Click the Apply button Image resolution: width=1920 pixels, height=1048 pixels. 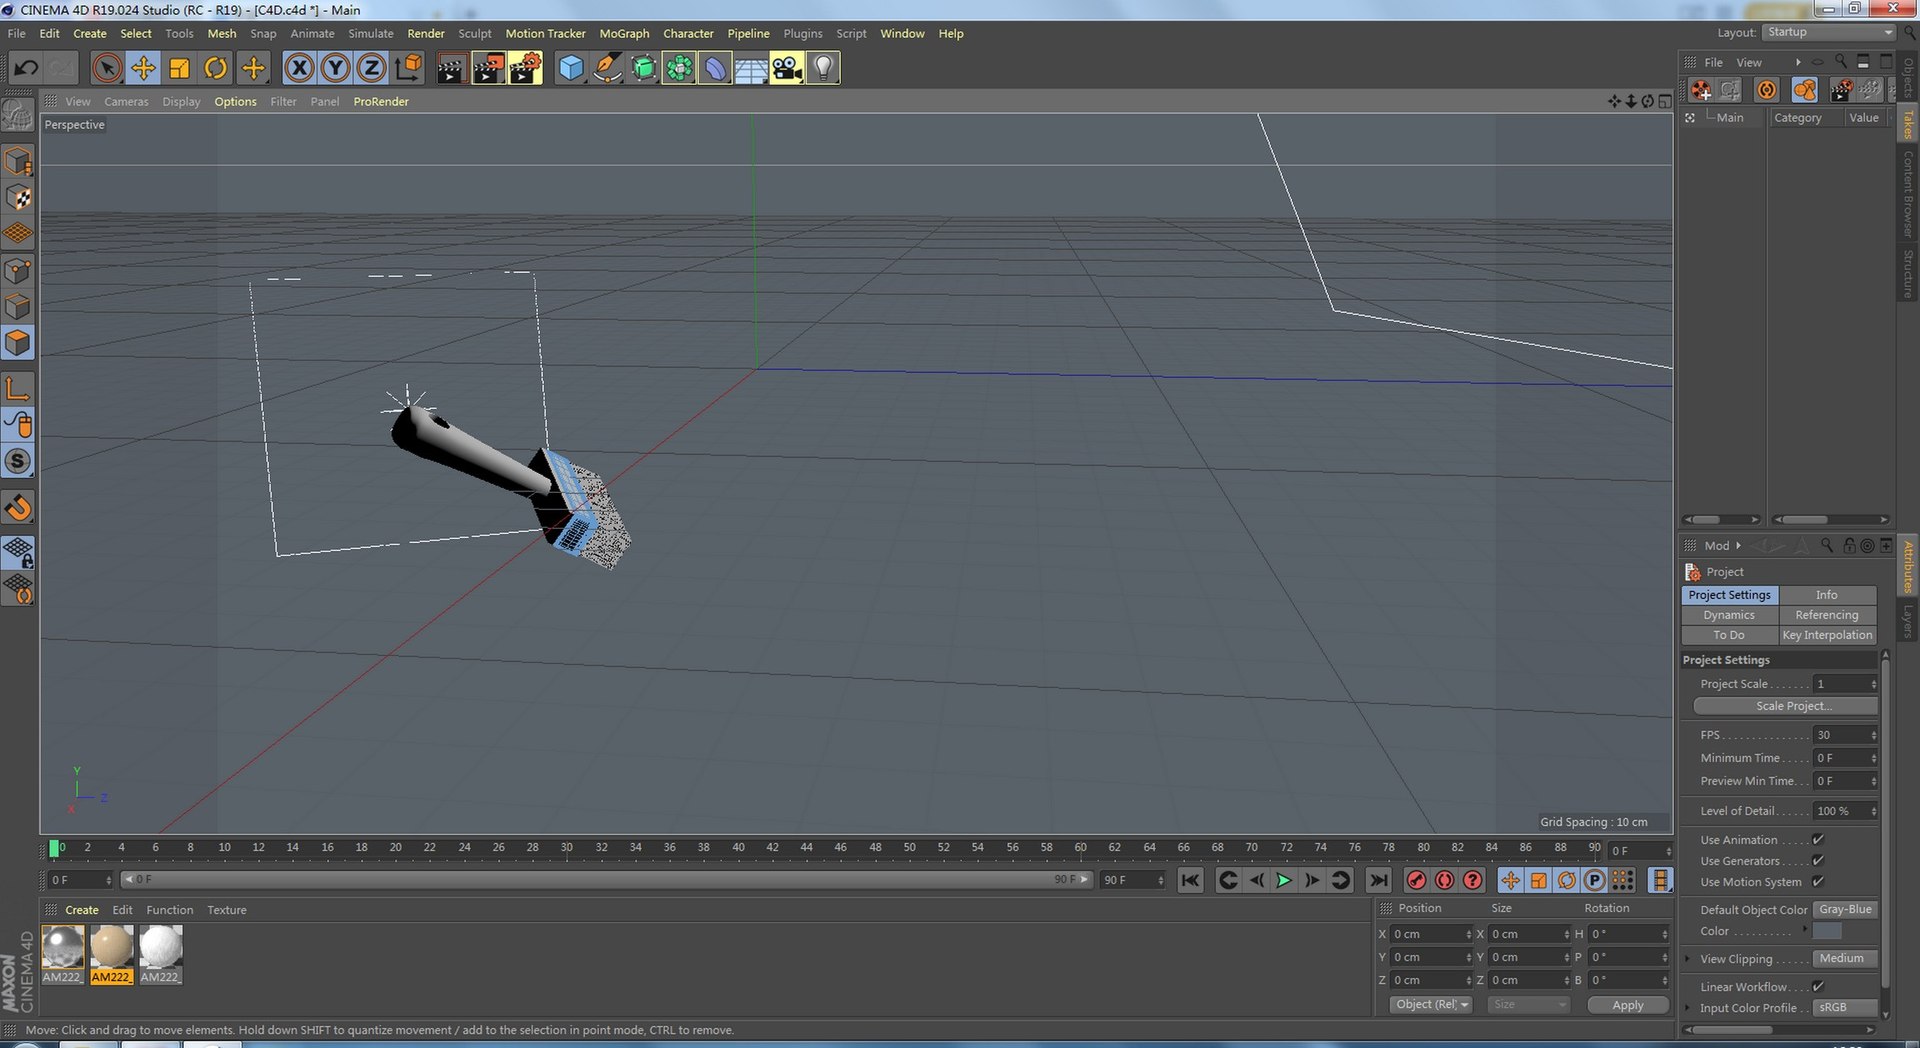pos(1628,1005)
